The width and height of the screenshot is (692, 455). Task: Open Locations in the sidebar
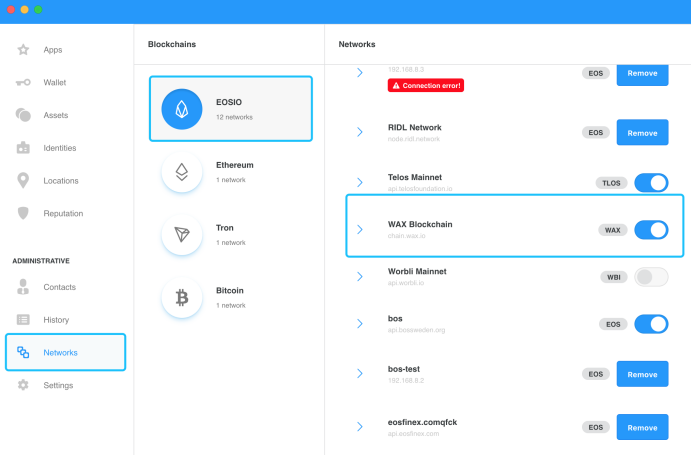tap(61, 180)
